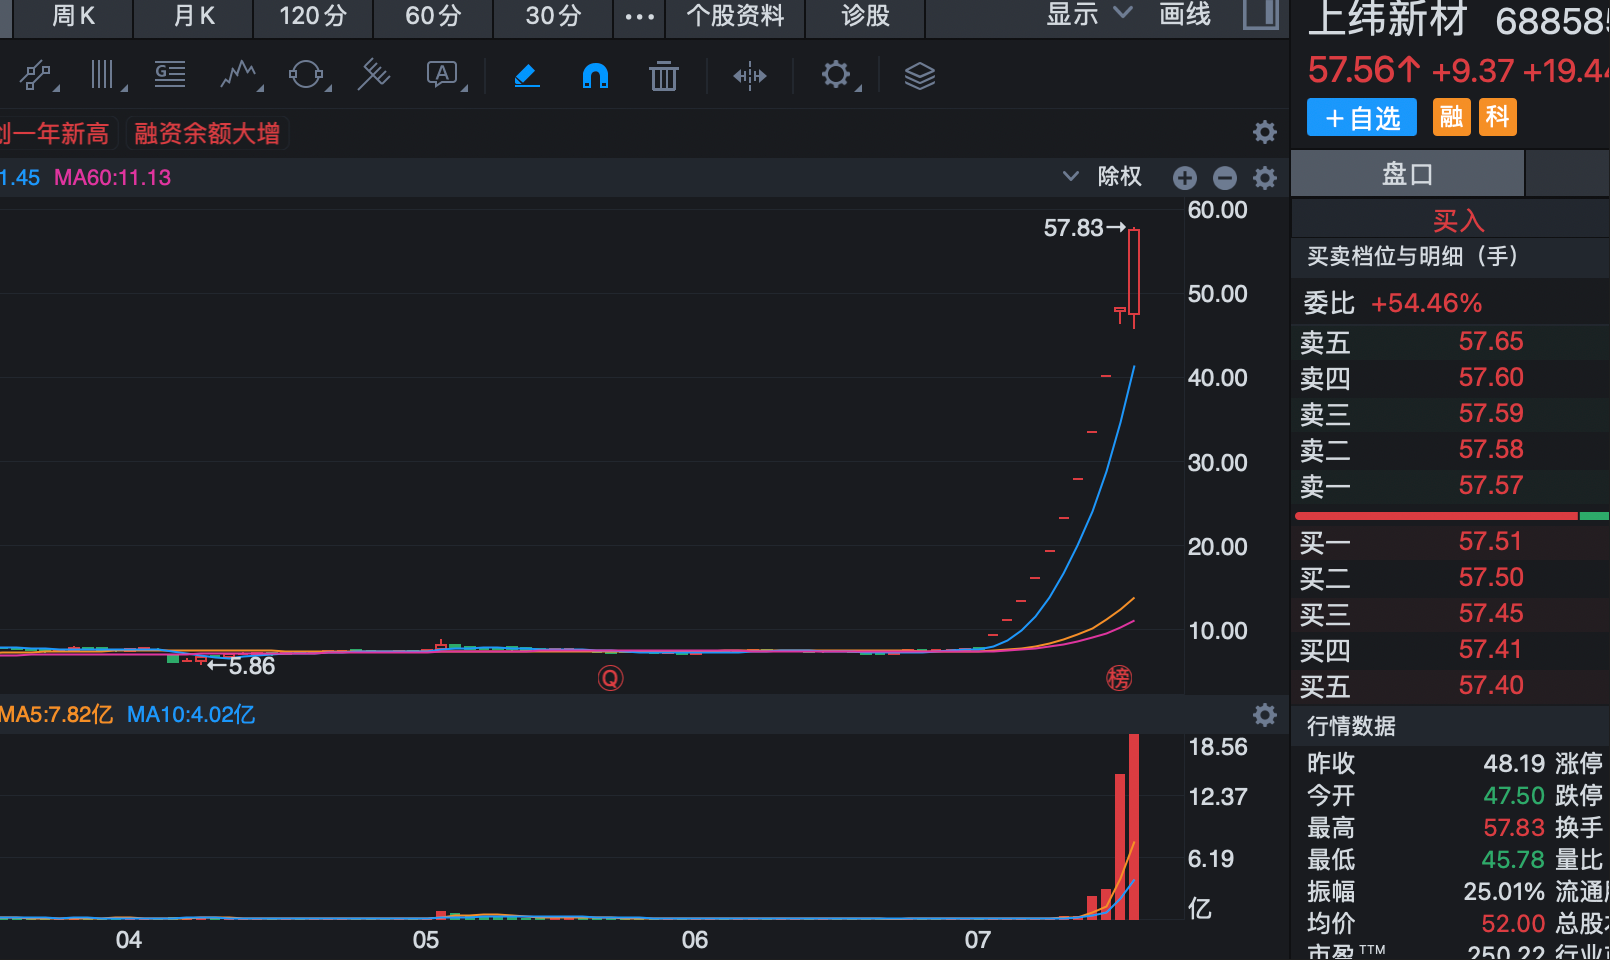Click the 买卖档位与明细 header
Viewport: 1610px width, 960px height.
click(1413, 257)
